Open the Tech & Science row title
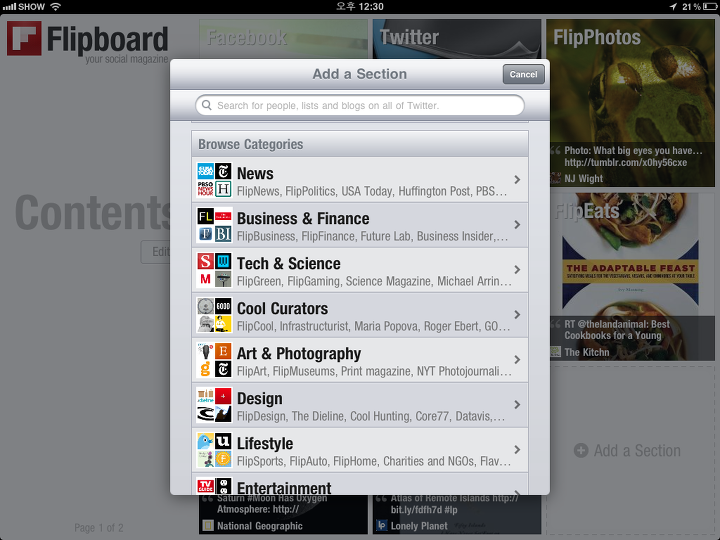The width and height of the screenshot is (720, 540). [289, 264]
